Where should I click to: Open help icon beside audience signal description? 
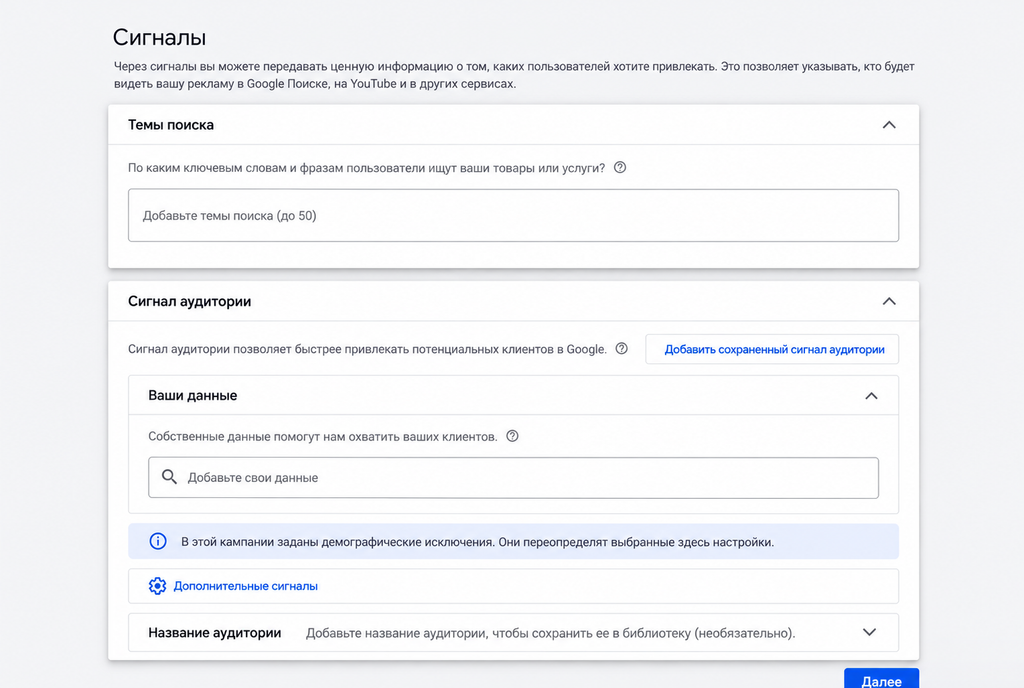(621, 349)
